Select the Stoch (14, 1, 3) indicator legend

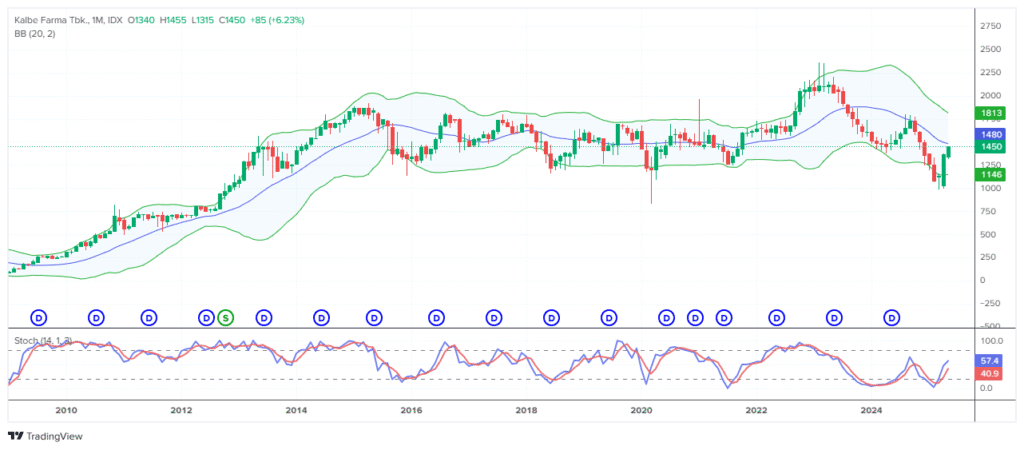[x=43, y=340]
